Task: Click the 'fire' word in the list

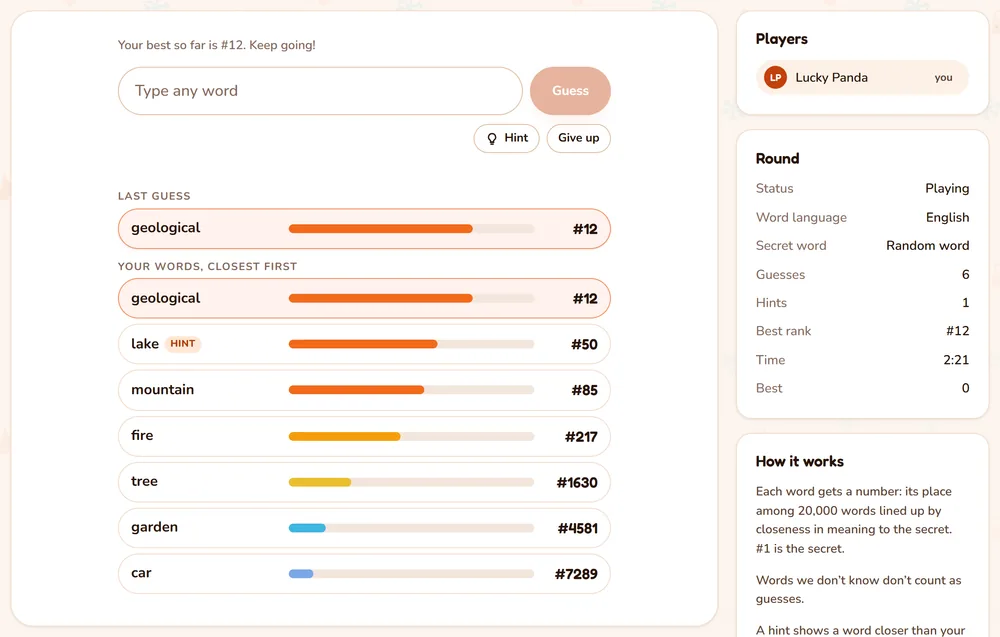Action: point(142,436)
